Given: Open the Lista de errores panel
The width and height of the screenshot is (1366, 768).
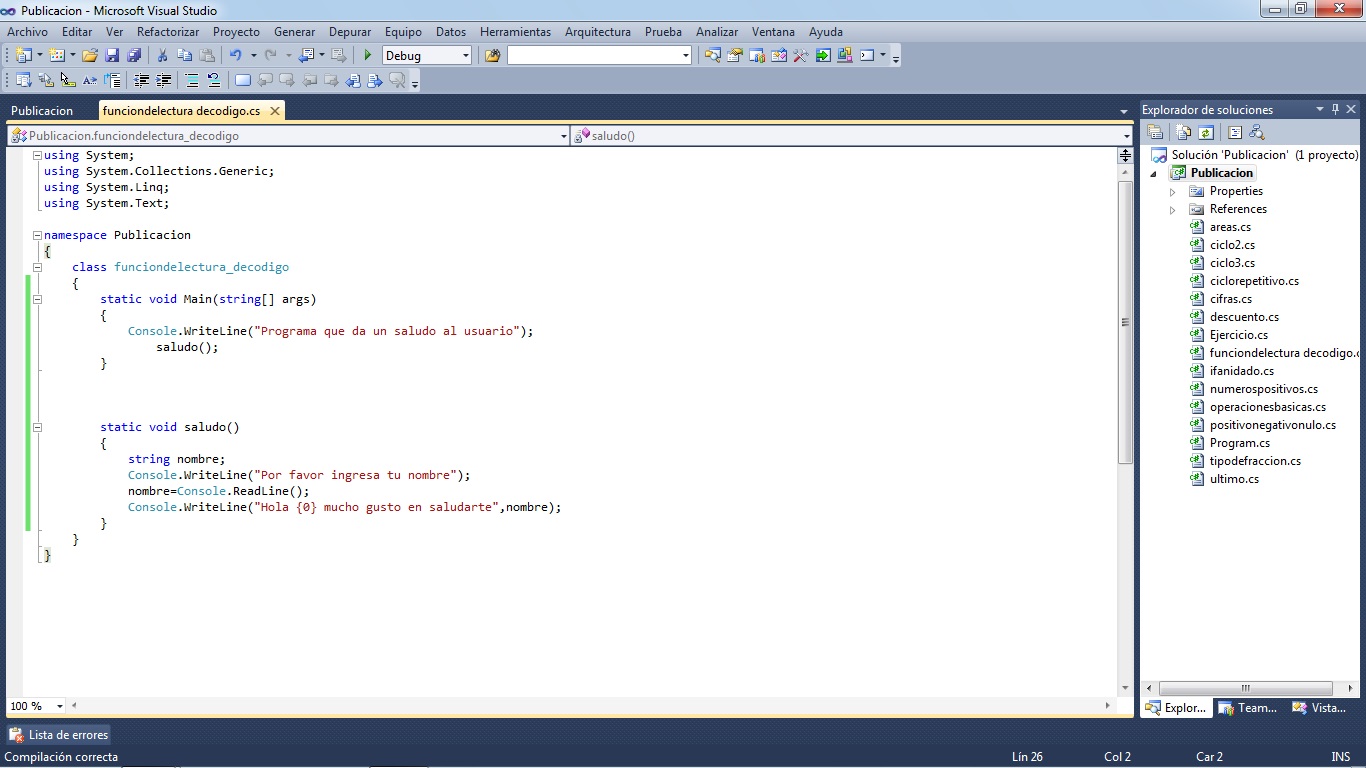Looking at the screenshot, I should 58,734.
